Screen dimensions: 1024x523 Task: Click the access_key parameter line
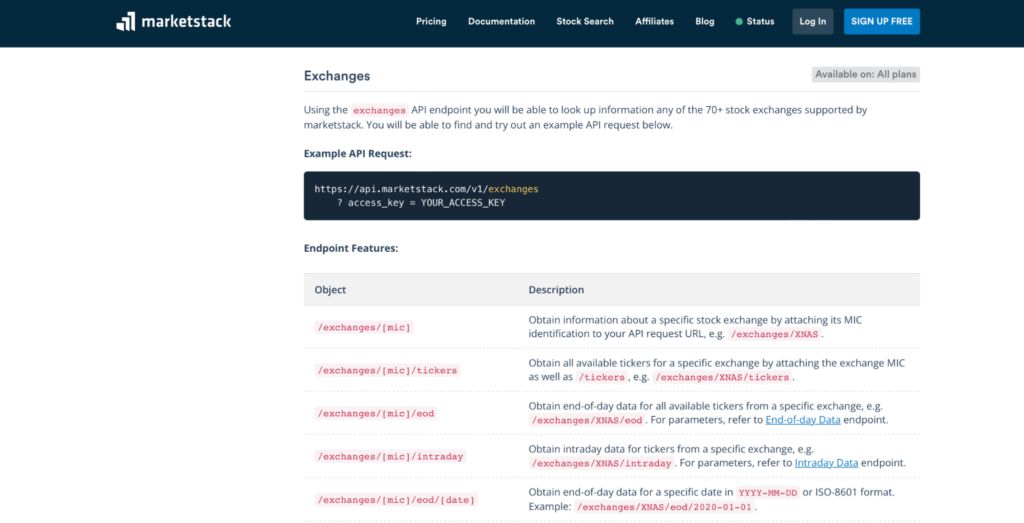click(x=421, y=202)
